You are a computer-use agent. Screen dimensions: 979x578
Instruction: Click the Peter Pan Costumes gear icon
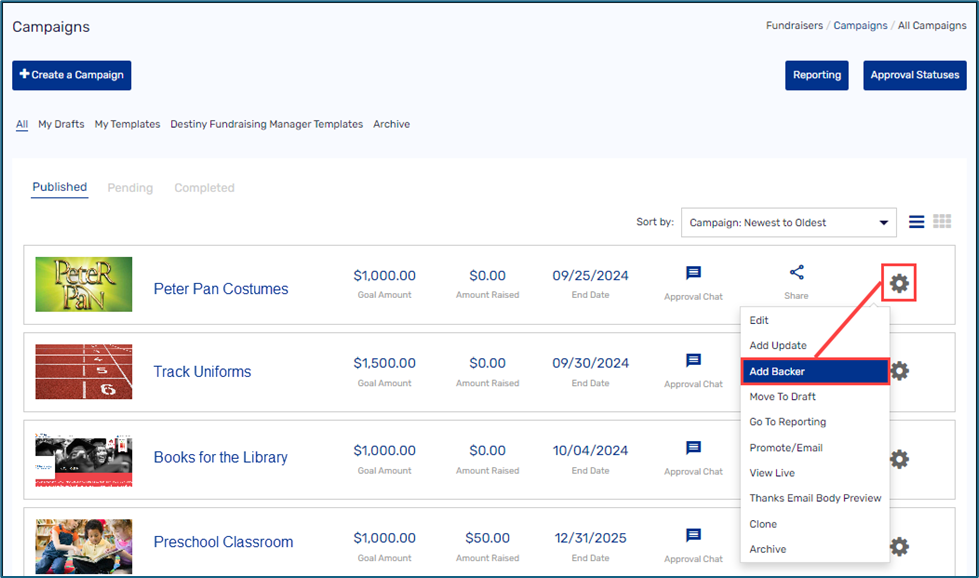click(899, 283)
